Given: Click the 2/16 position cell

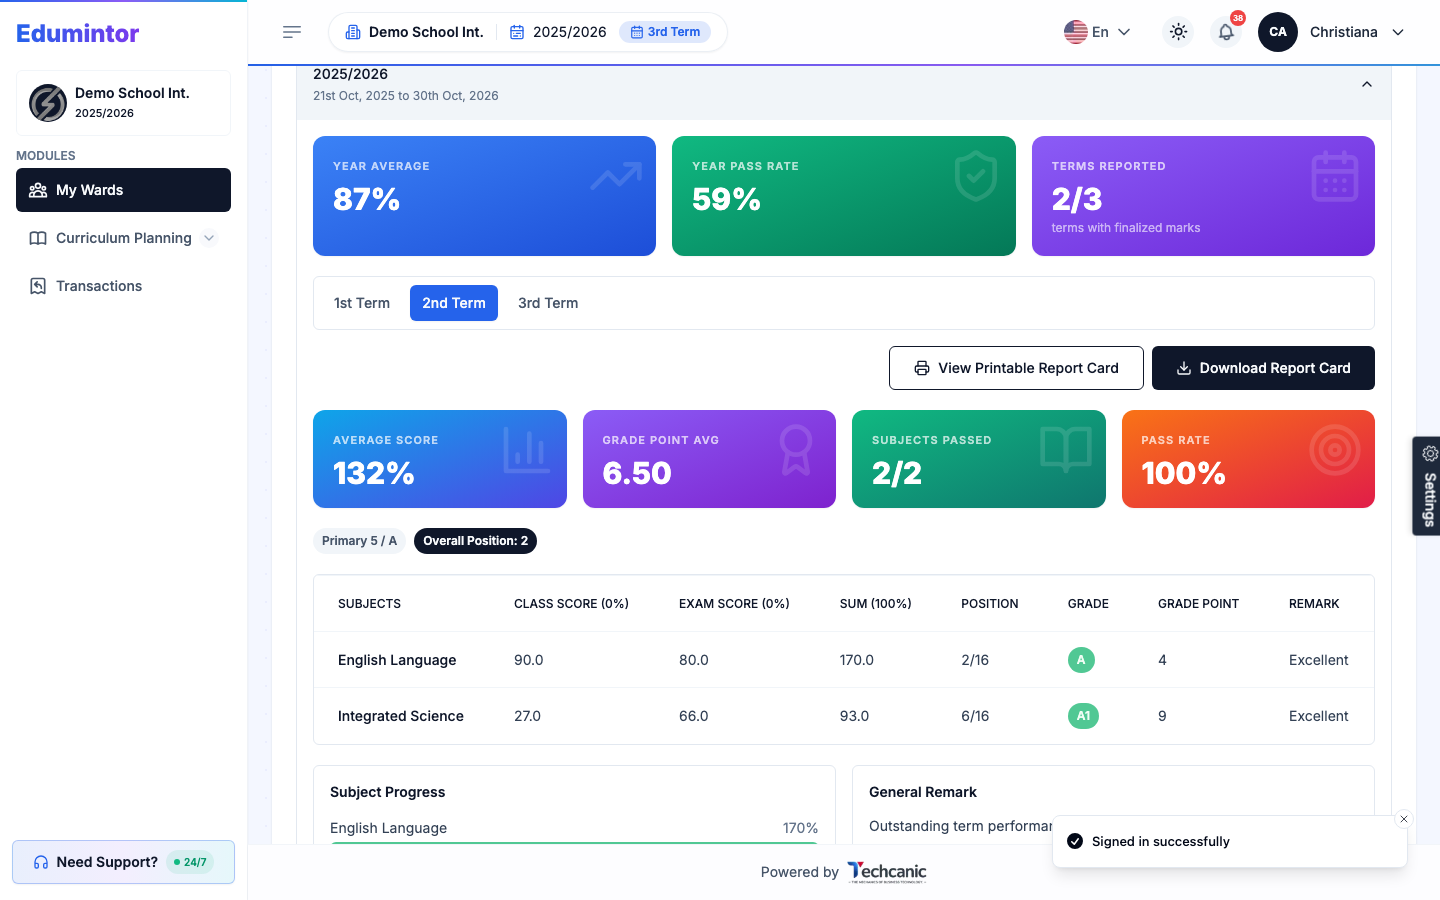Looking at the screenshot, I should click(975, 660).
